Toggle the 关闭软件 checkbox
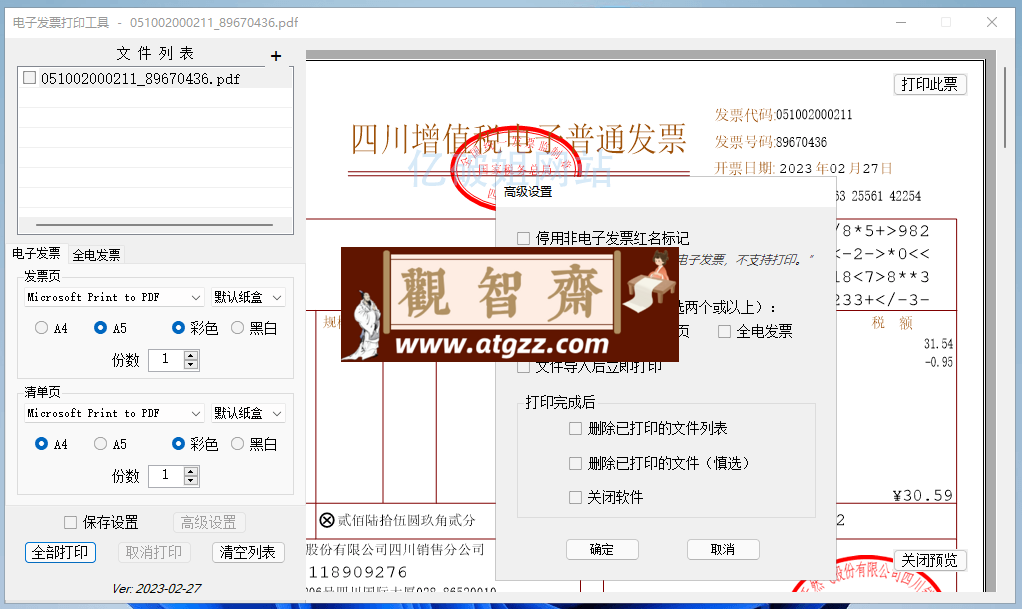The image size is (1022, 609). pyautogui.click(x=575, y=498)
